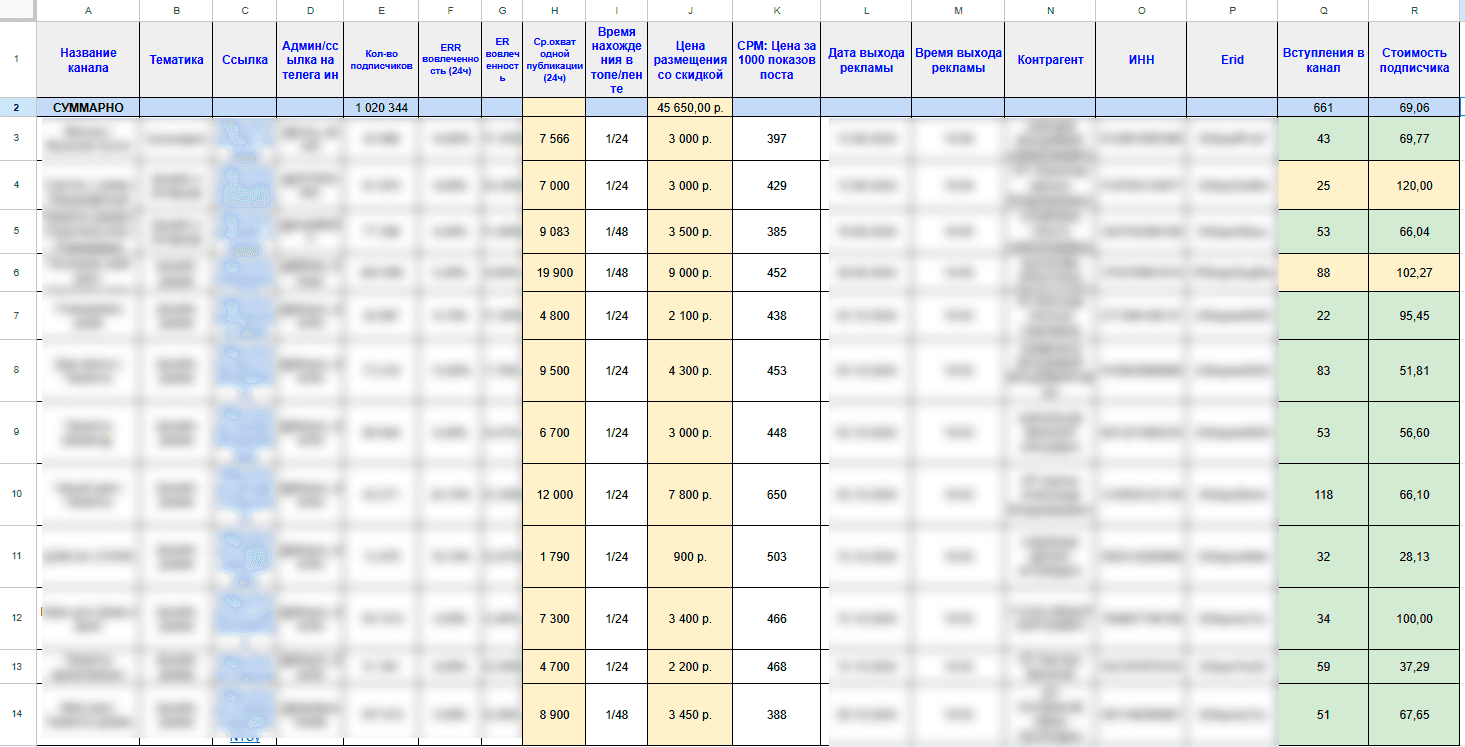The width and height of the screenshot is (1465, 747).
Task: Click reach value '12 000'
Action: [554, 495]
